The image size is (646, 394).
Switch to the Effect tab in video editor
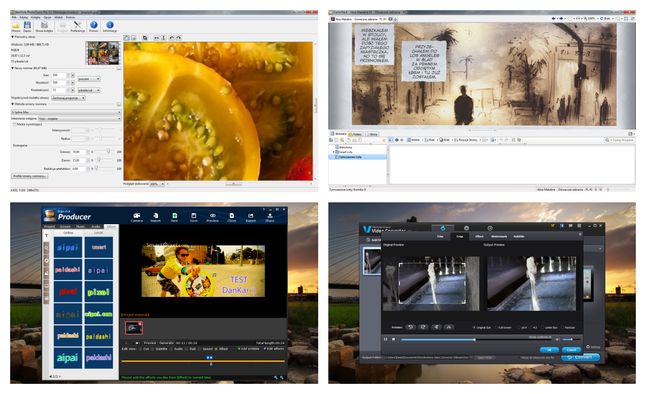click(479, 237)
